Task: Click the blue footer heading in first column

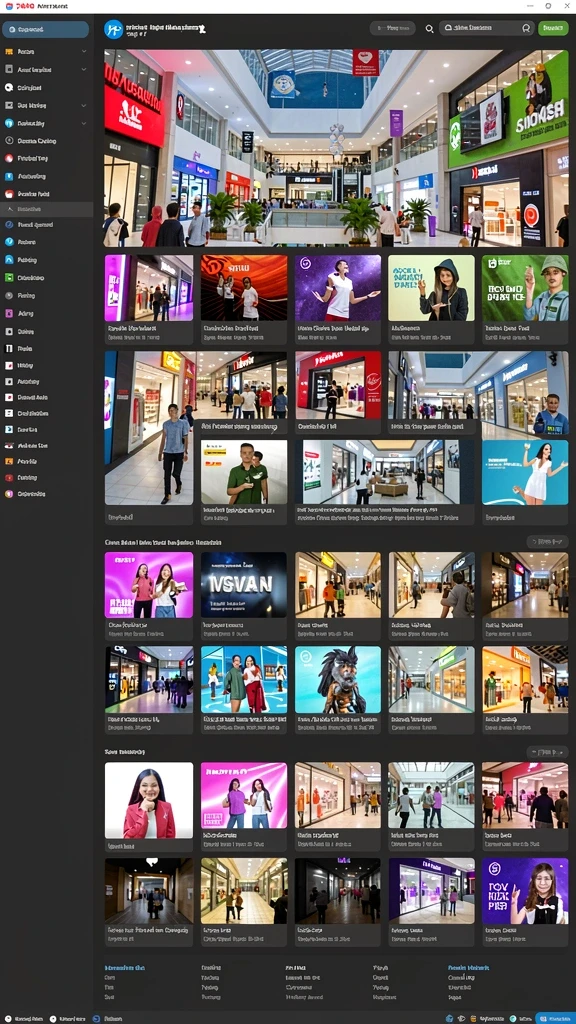Action: tap(125, 967)
